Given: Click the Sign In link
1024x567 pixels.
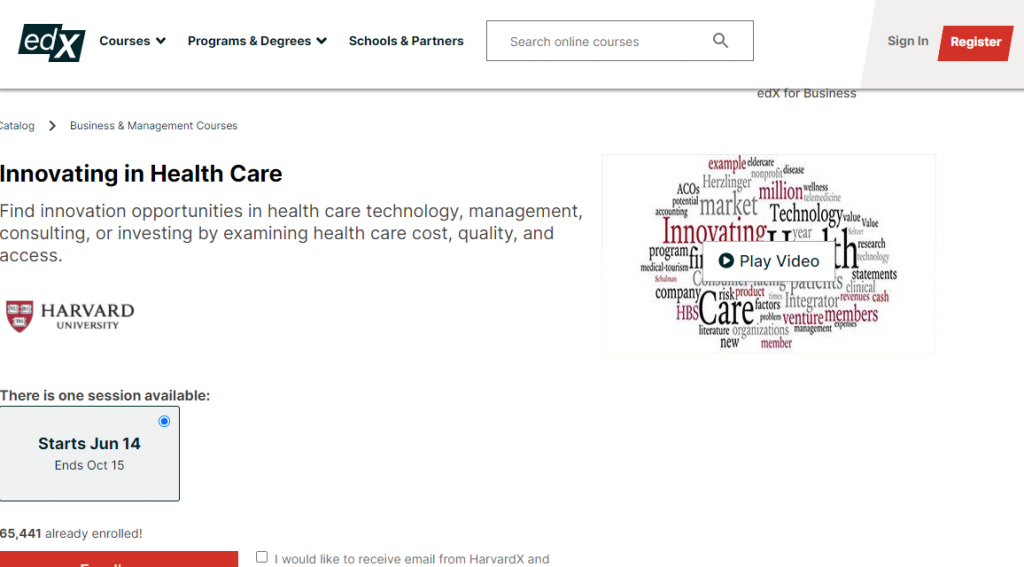Looking at the screenshot, I should pyautogui.click(x=907, y=41).
